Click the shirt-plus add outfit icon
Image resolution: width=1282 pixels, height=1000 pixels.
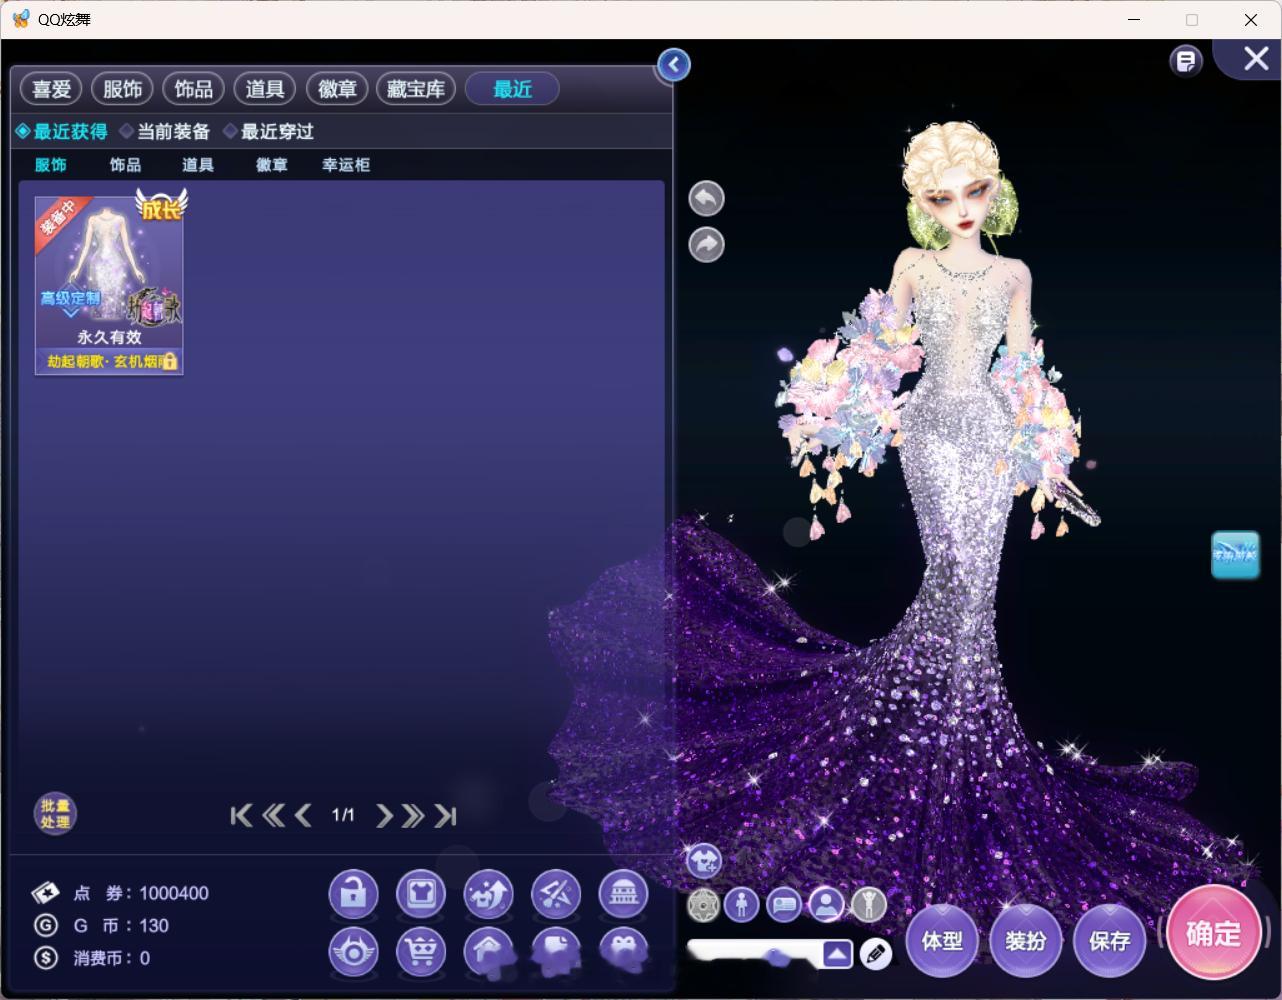point(704,860)
